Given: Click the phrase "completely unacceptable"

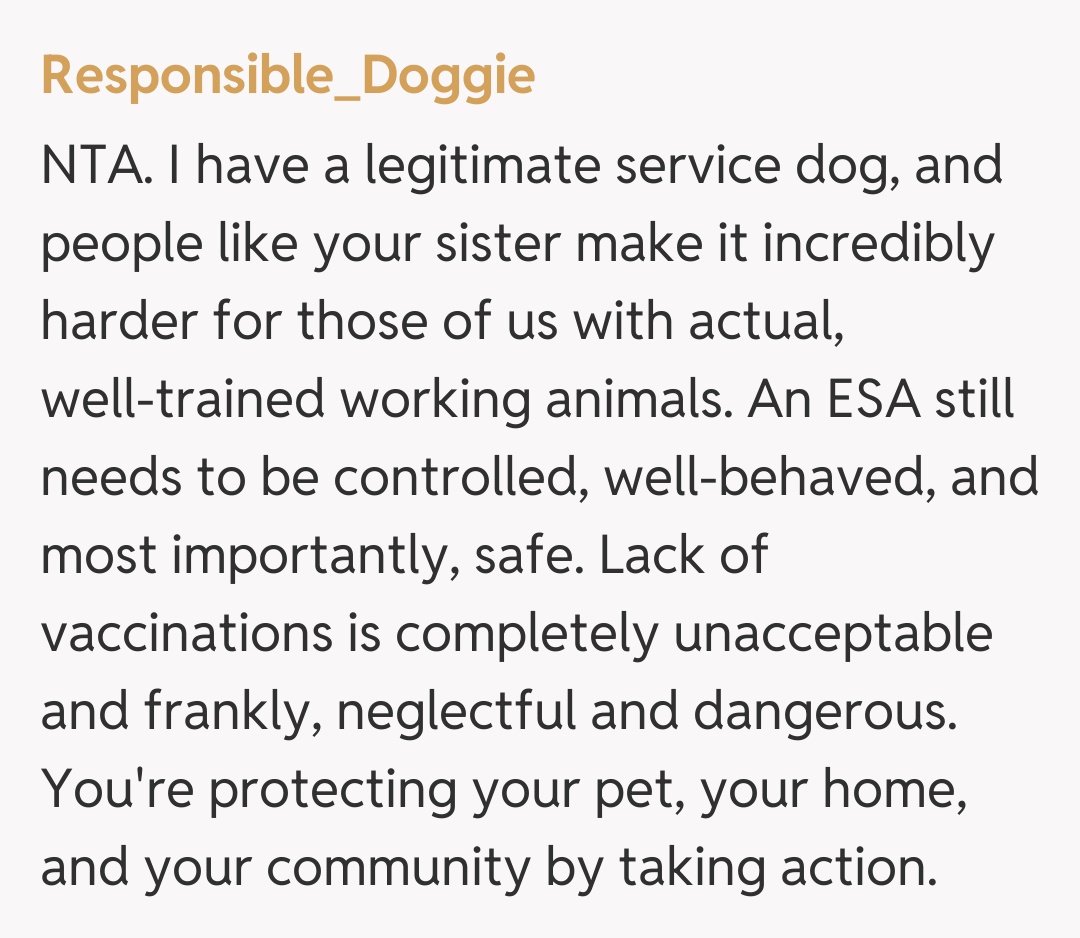Looking at the screenshot, I should pyautogui.click(x=694, y=633).
